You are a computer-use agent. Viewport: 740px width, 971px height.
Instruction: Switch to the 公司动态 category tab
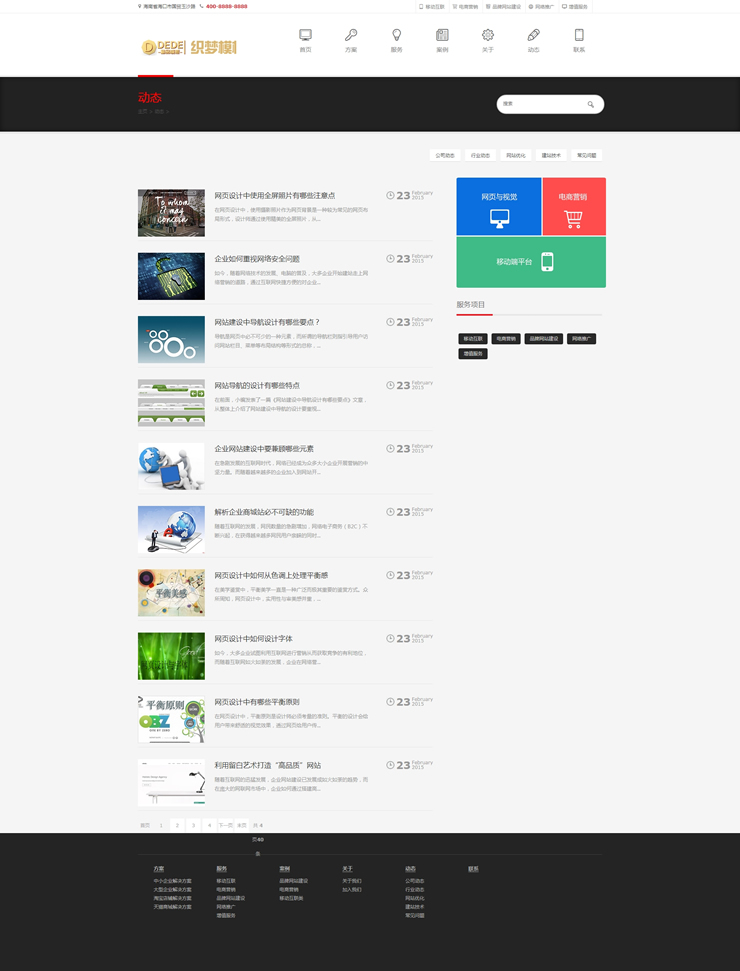click(444, 156)
